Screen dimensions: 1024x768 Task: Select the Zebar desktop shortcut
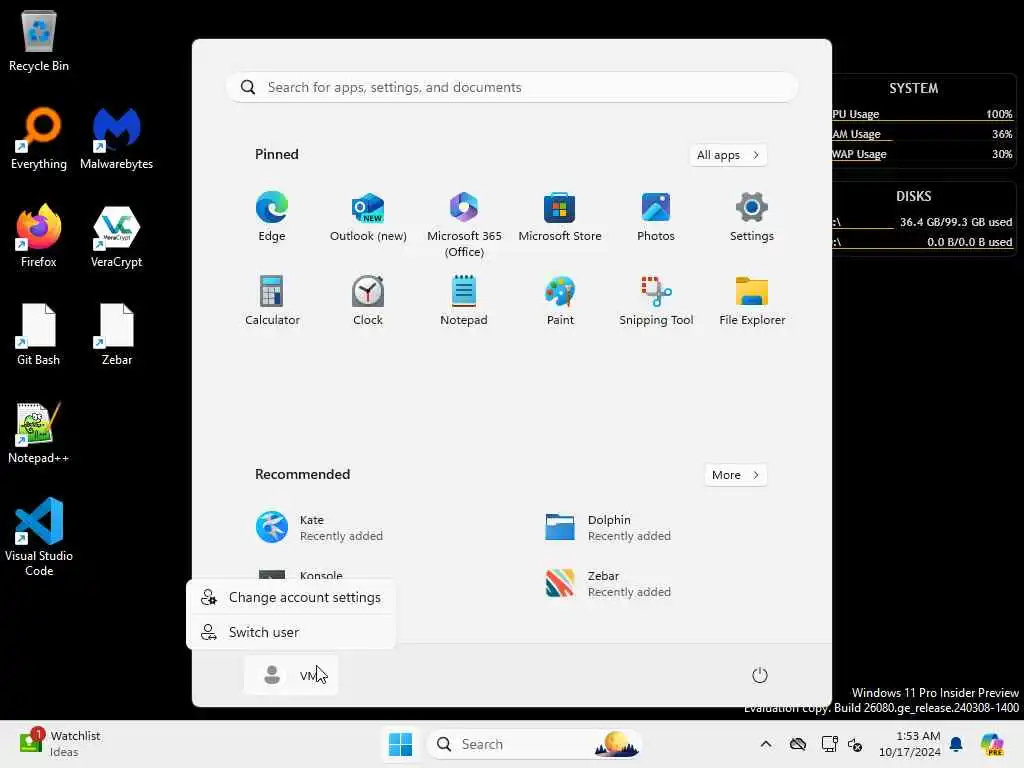tap(116, 334)
